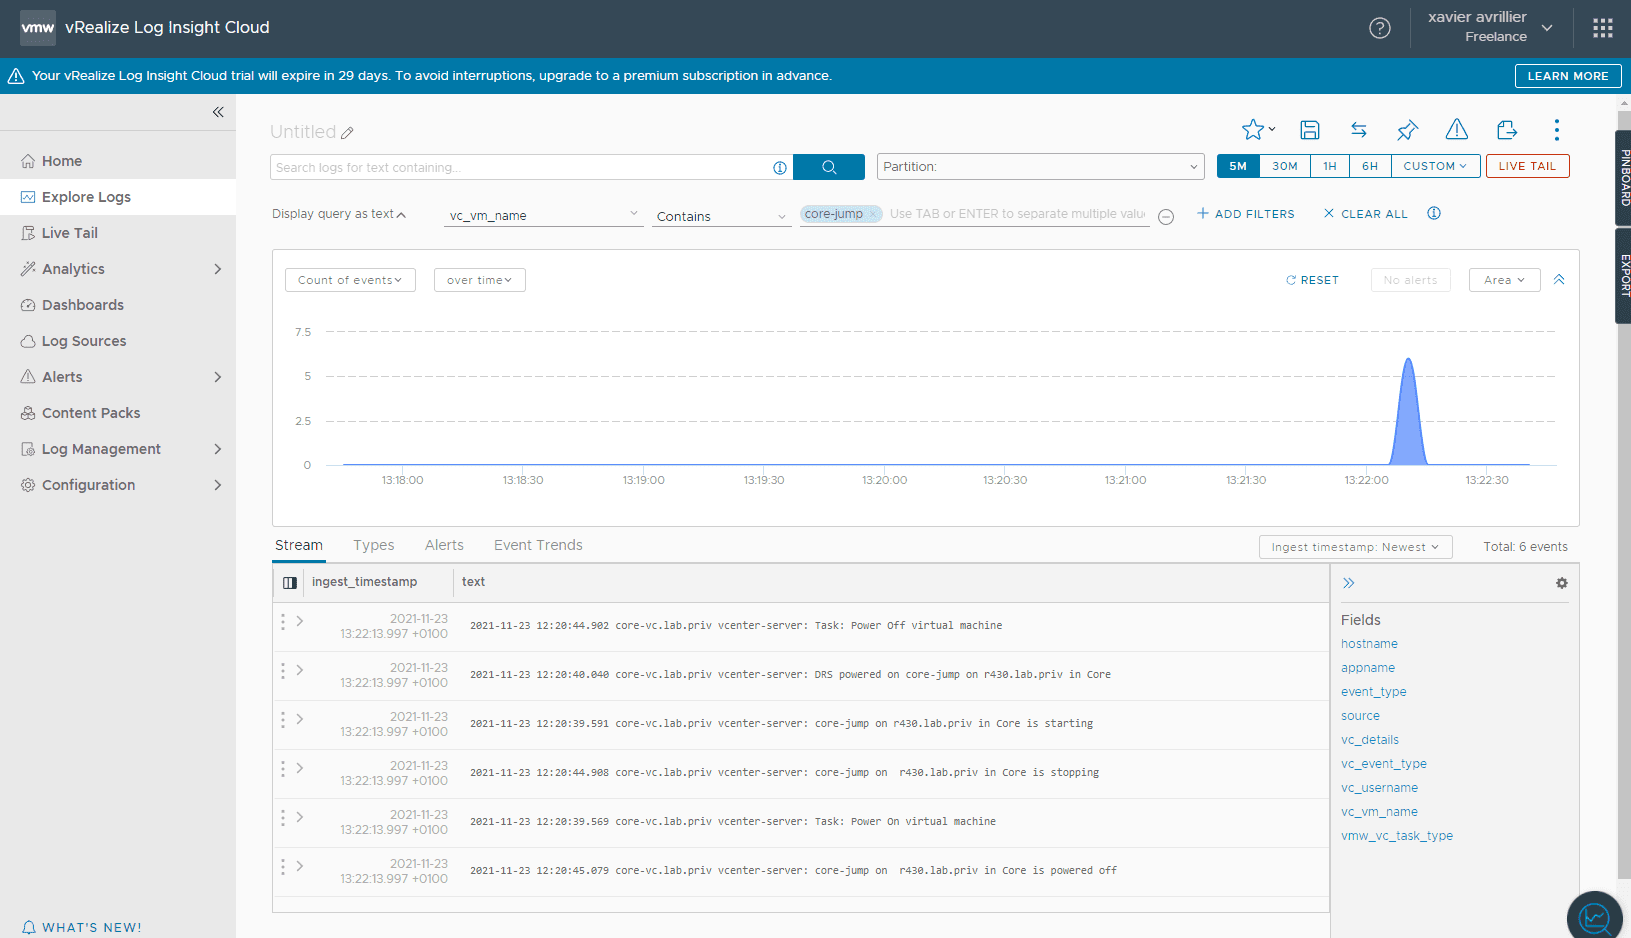Open the apps grid launcher icon
The width and height of the screenshot is (1631, 938).
1603,28
